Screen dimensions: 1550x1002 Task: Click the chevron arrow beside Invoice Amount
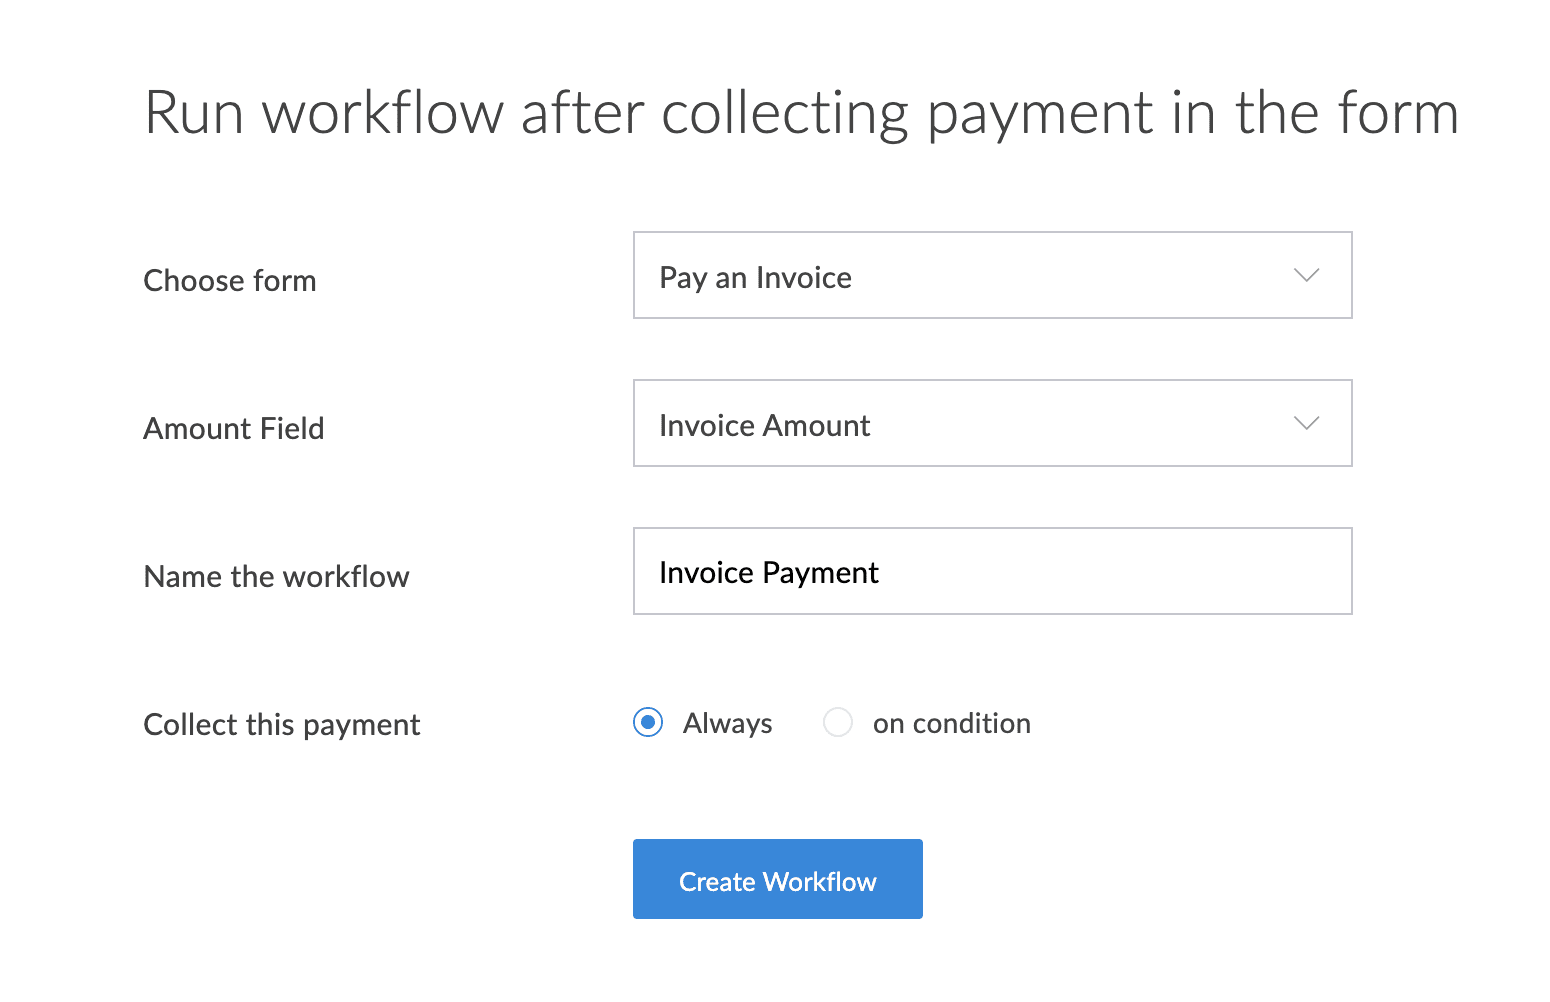[x=1306, y=423]
